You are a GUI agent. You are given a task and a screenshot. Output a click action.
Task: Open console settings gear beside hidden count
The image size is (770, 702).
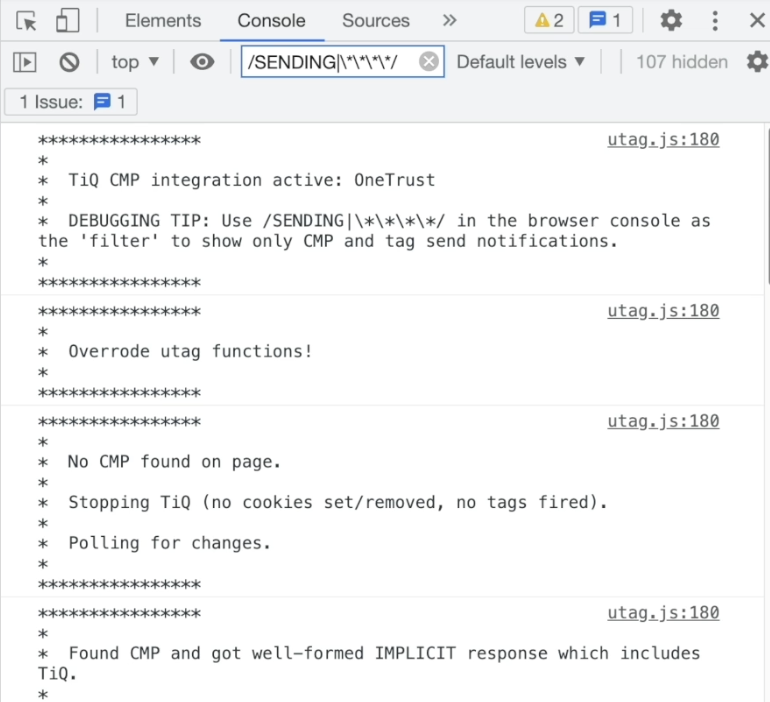point(757,62)
